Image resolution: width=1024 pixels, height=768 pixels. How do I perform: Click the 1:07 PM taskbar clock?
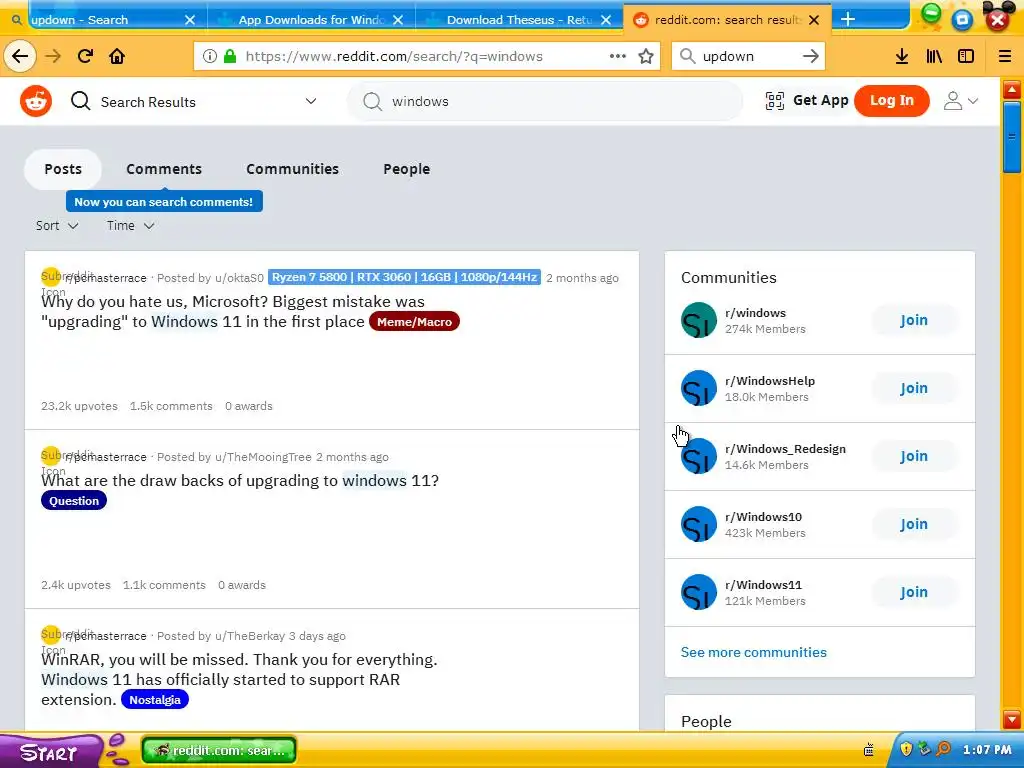pos(987,750)
